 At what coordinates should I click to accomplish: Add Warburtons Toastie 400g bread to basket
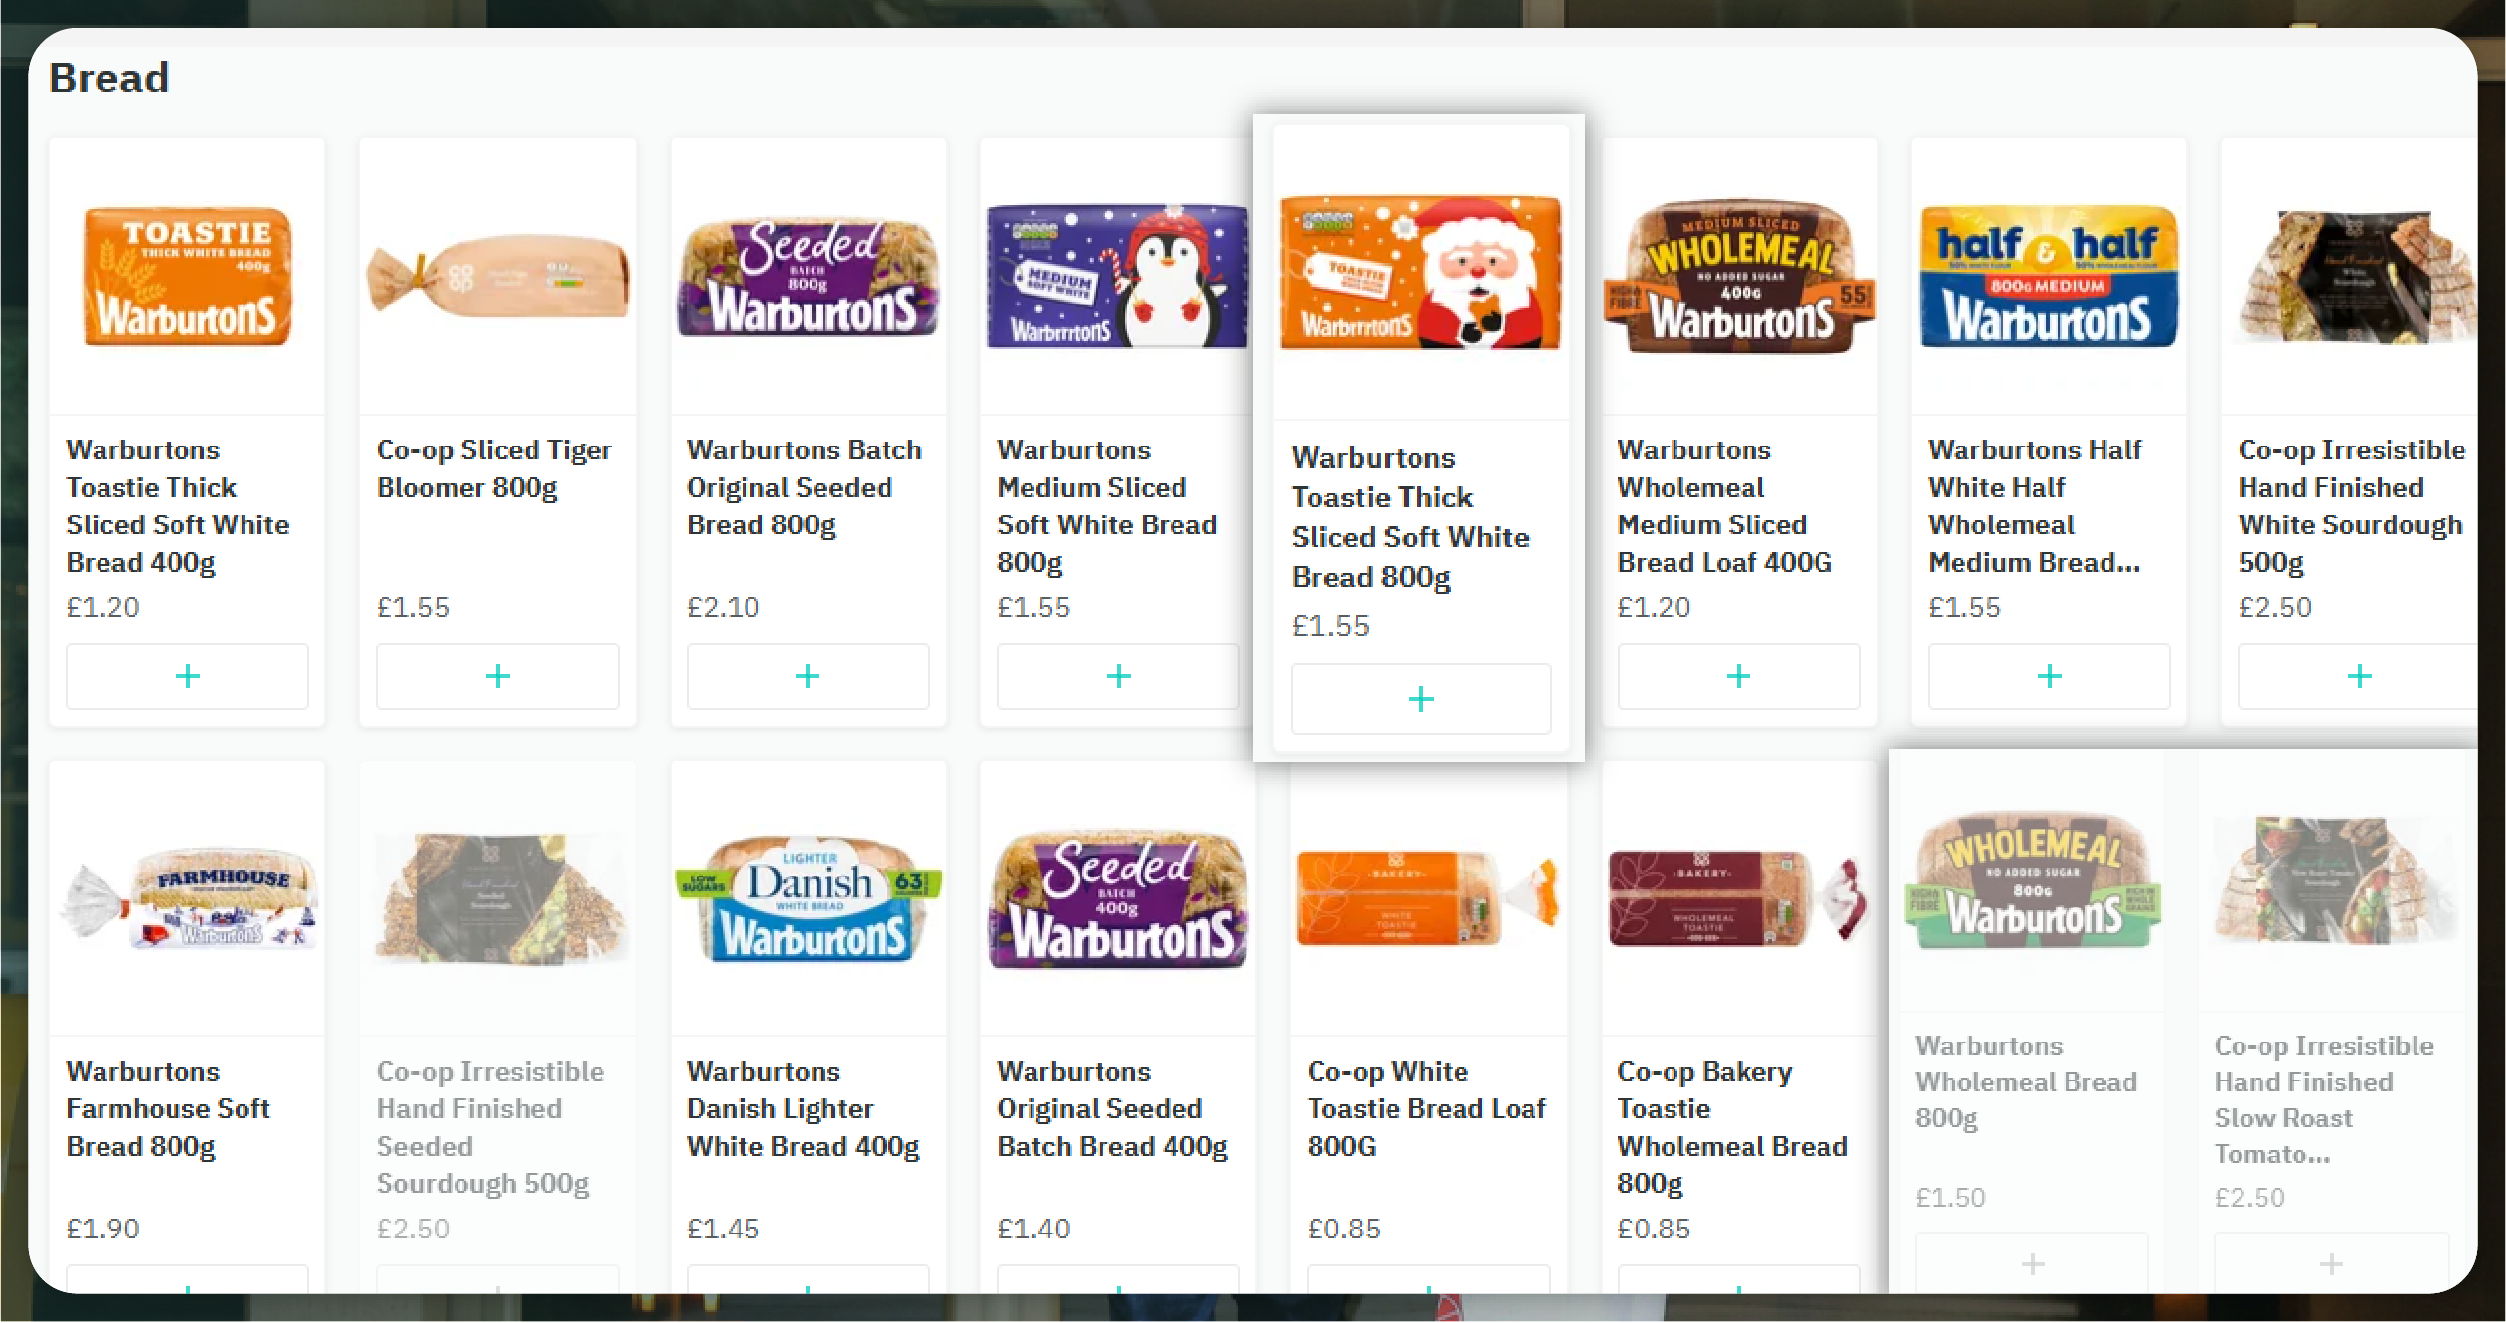[x=187, y=676]
